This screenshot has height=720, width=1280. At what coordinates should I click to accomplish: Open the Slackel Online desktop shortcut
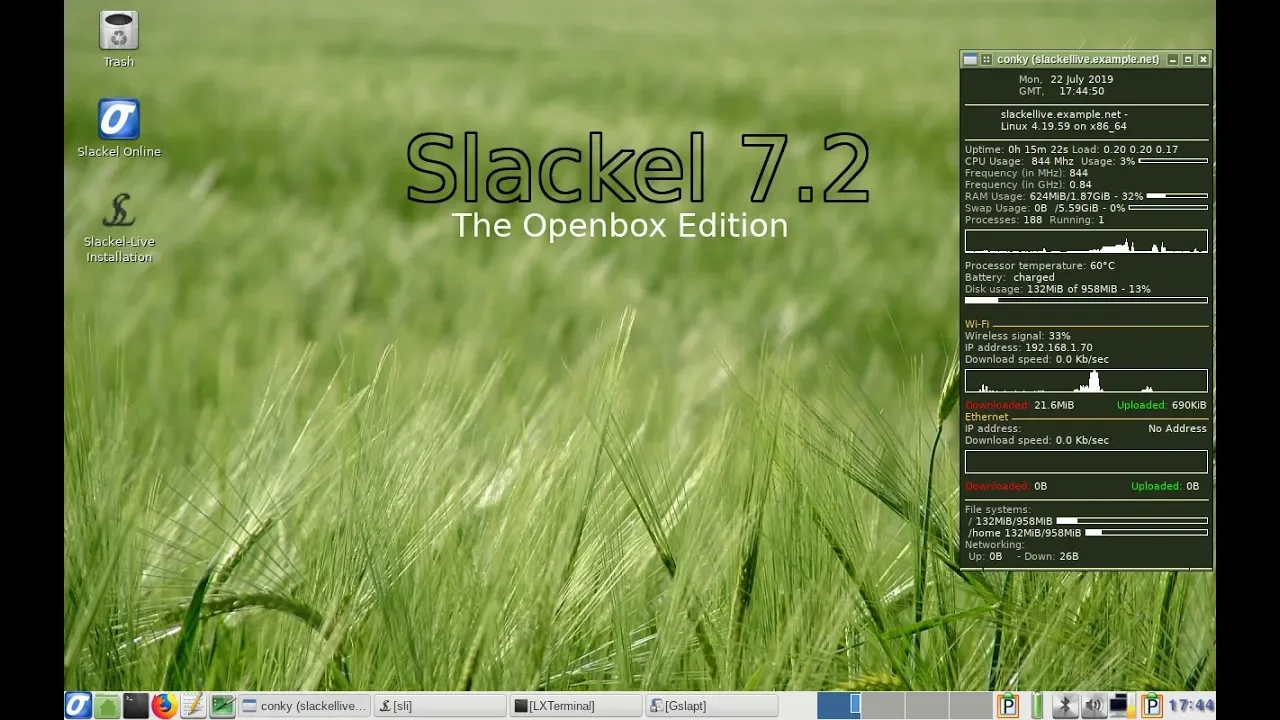pos(119,119)
